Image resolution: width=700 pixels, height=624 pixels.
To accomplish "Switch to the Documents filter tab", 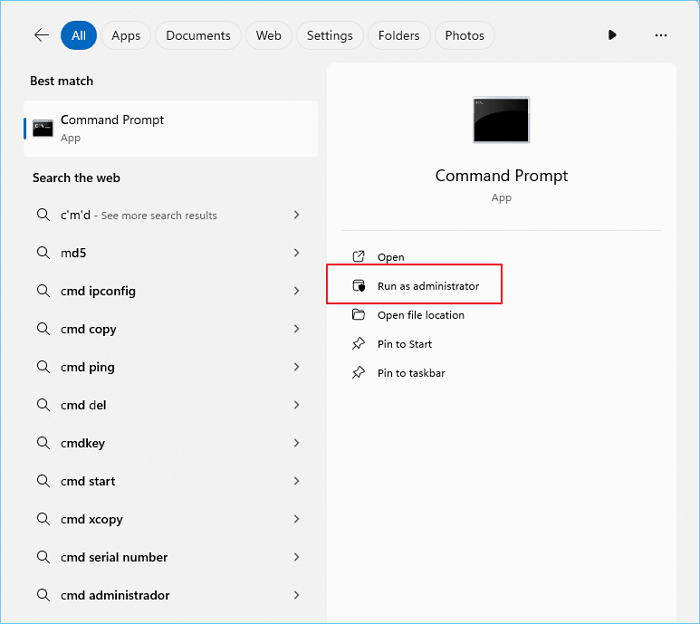I will coord(198,35).
